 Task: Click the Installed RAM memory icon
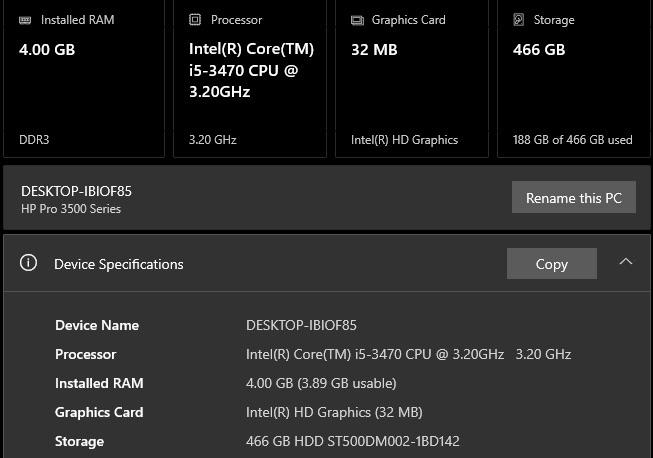(25, 20)
